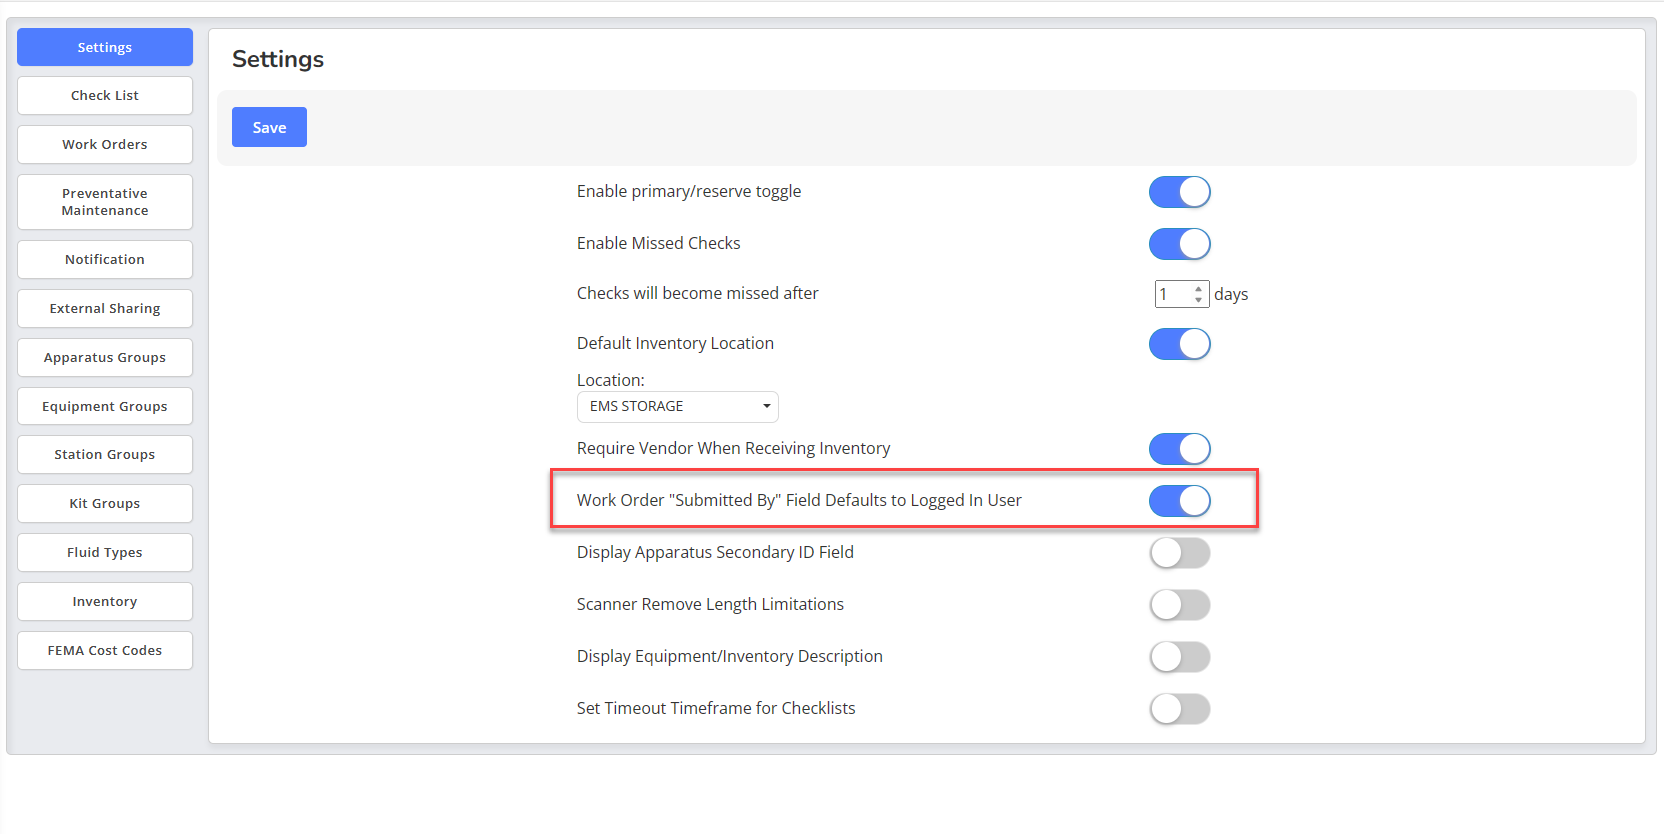Open Preventative Maintenance settings
Viewport: 1664px width, 834px height.
click(105, 202)
